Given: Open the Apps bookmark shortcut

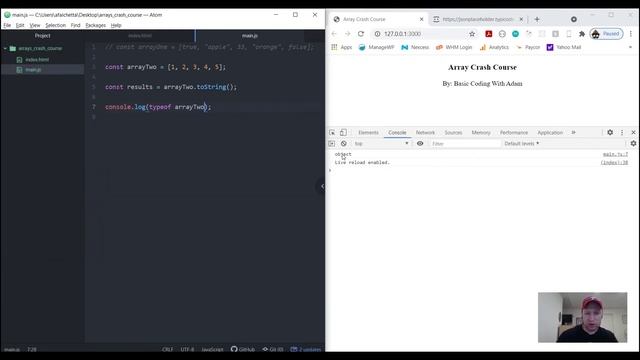Looking at the screenshot, I should point(342,47).
